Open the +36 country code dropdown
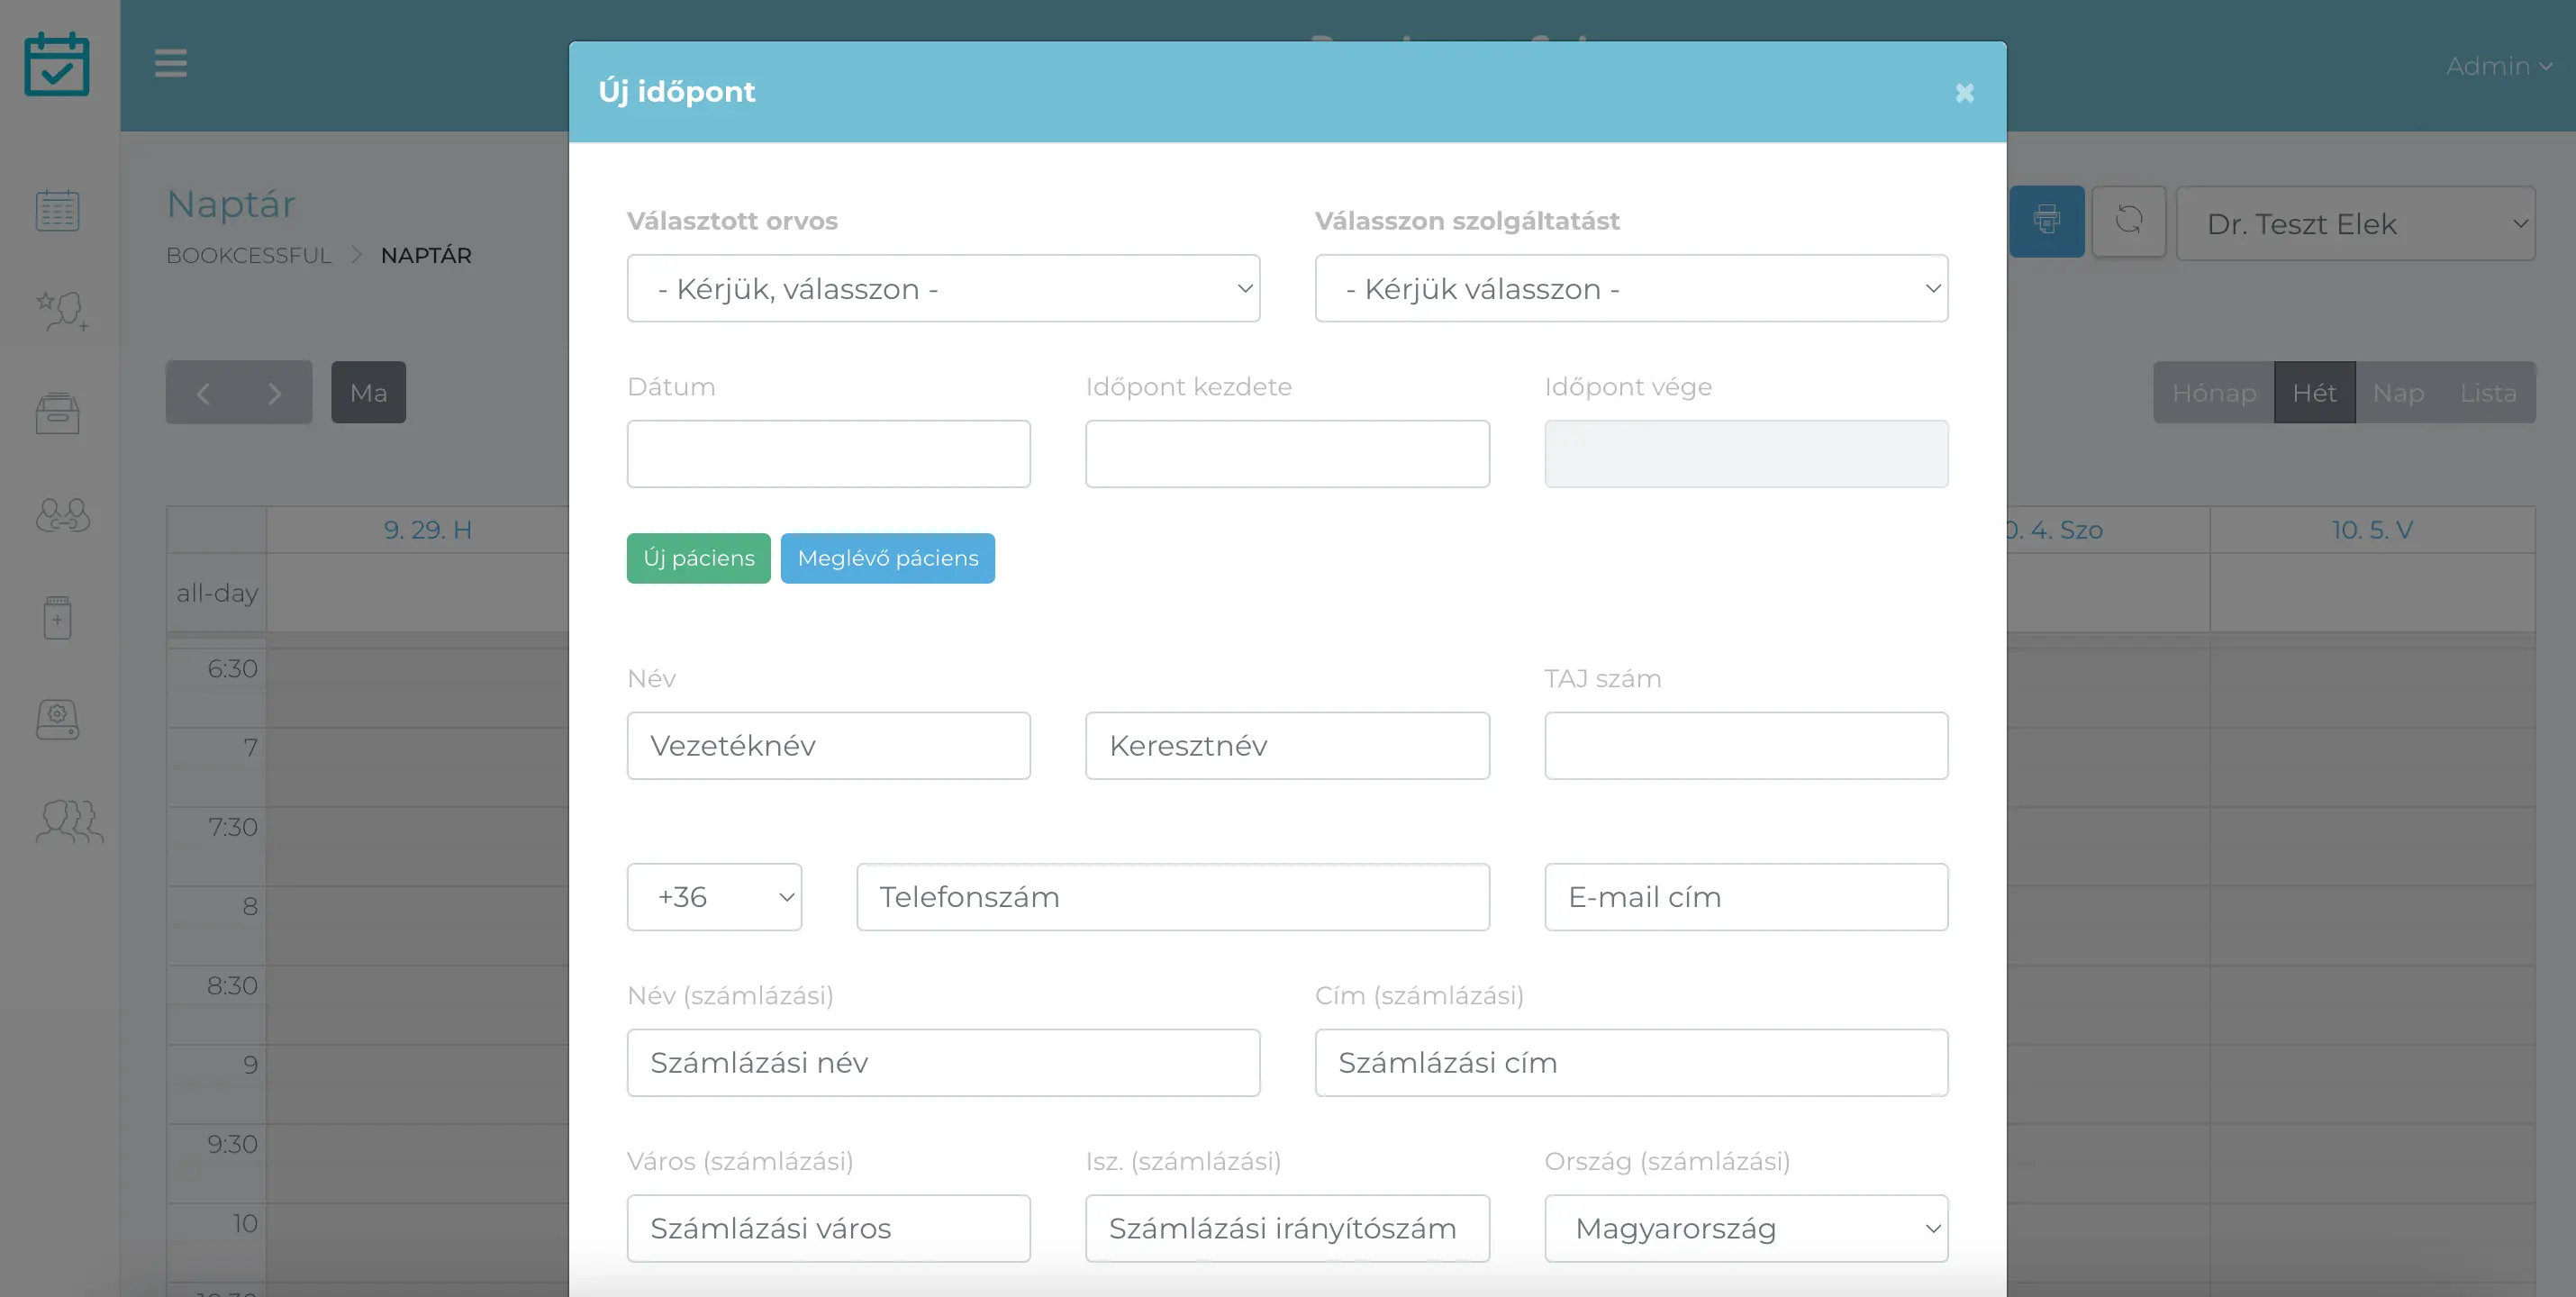Viewport: 2576px width, 1297px height. pos(714,897)
